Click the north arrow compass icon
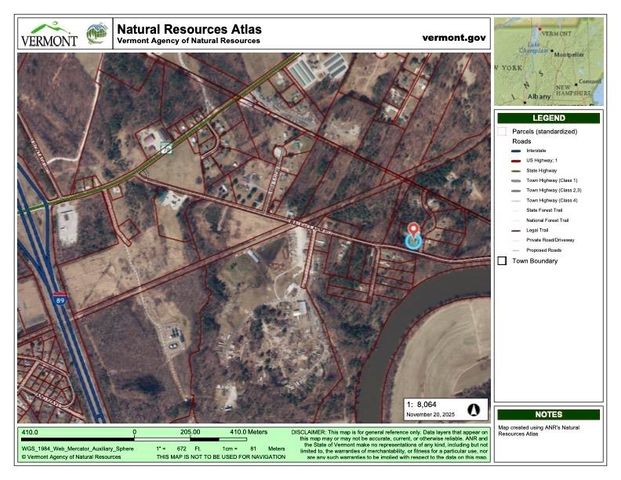 pyautogui.click(x=474, y=410)
